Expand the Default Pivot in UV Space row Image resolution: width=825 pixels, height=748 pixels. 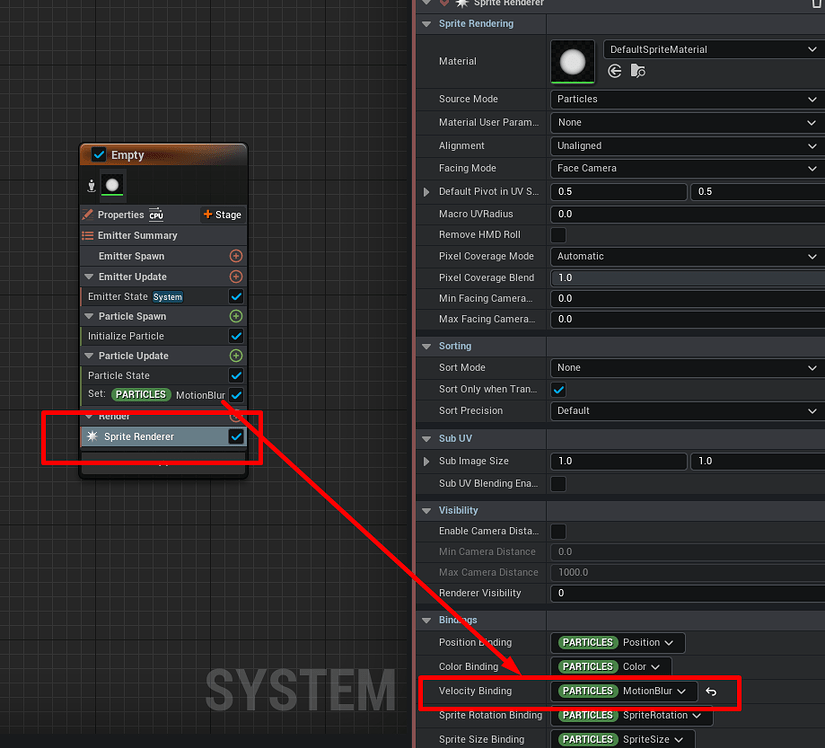(429, 191)
